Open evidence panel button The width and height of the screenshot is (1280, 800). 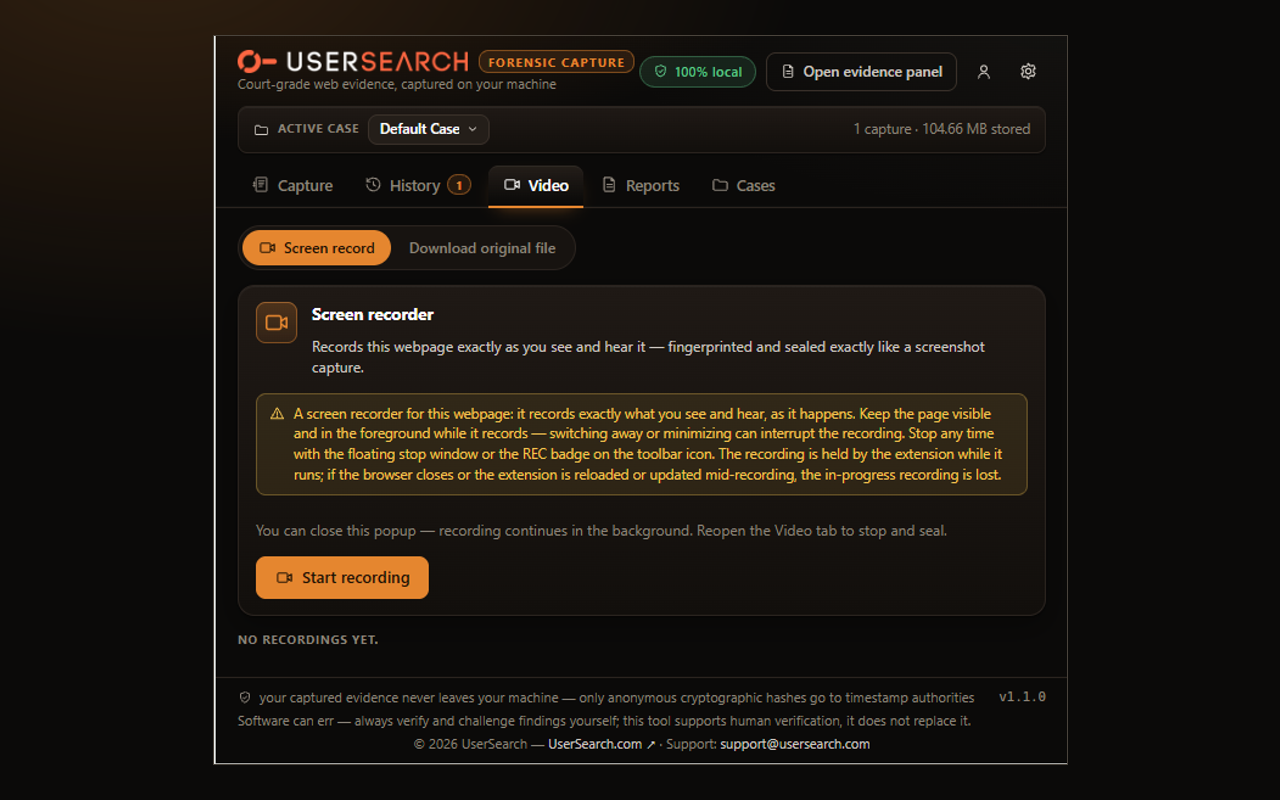click(x=861, y=72)
